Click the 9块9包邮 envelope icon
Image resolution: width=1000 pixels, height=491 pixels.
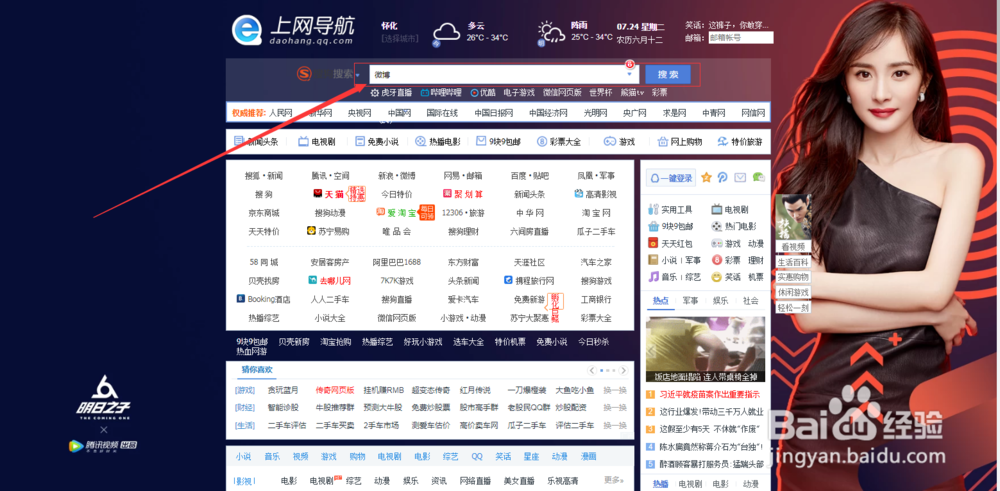tap(481, 141)
